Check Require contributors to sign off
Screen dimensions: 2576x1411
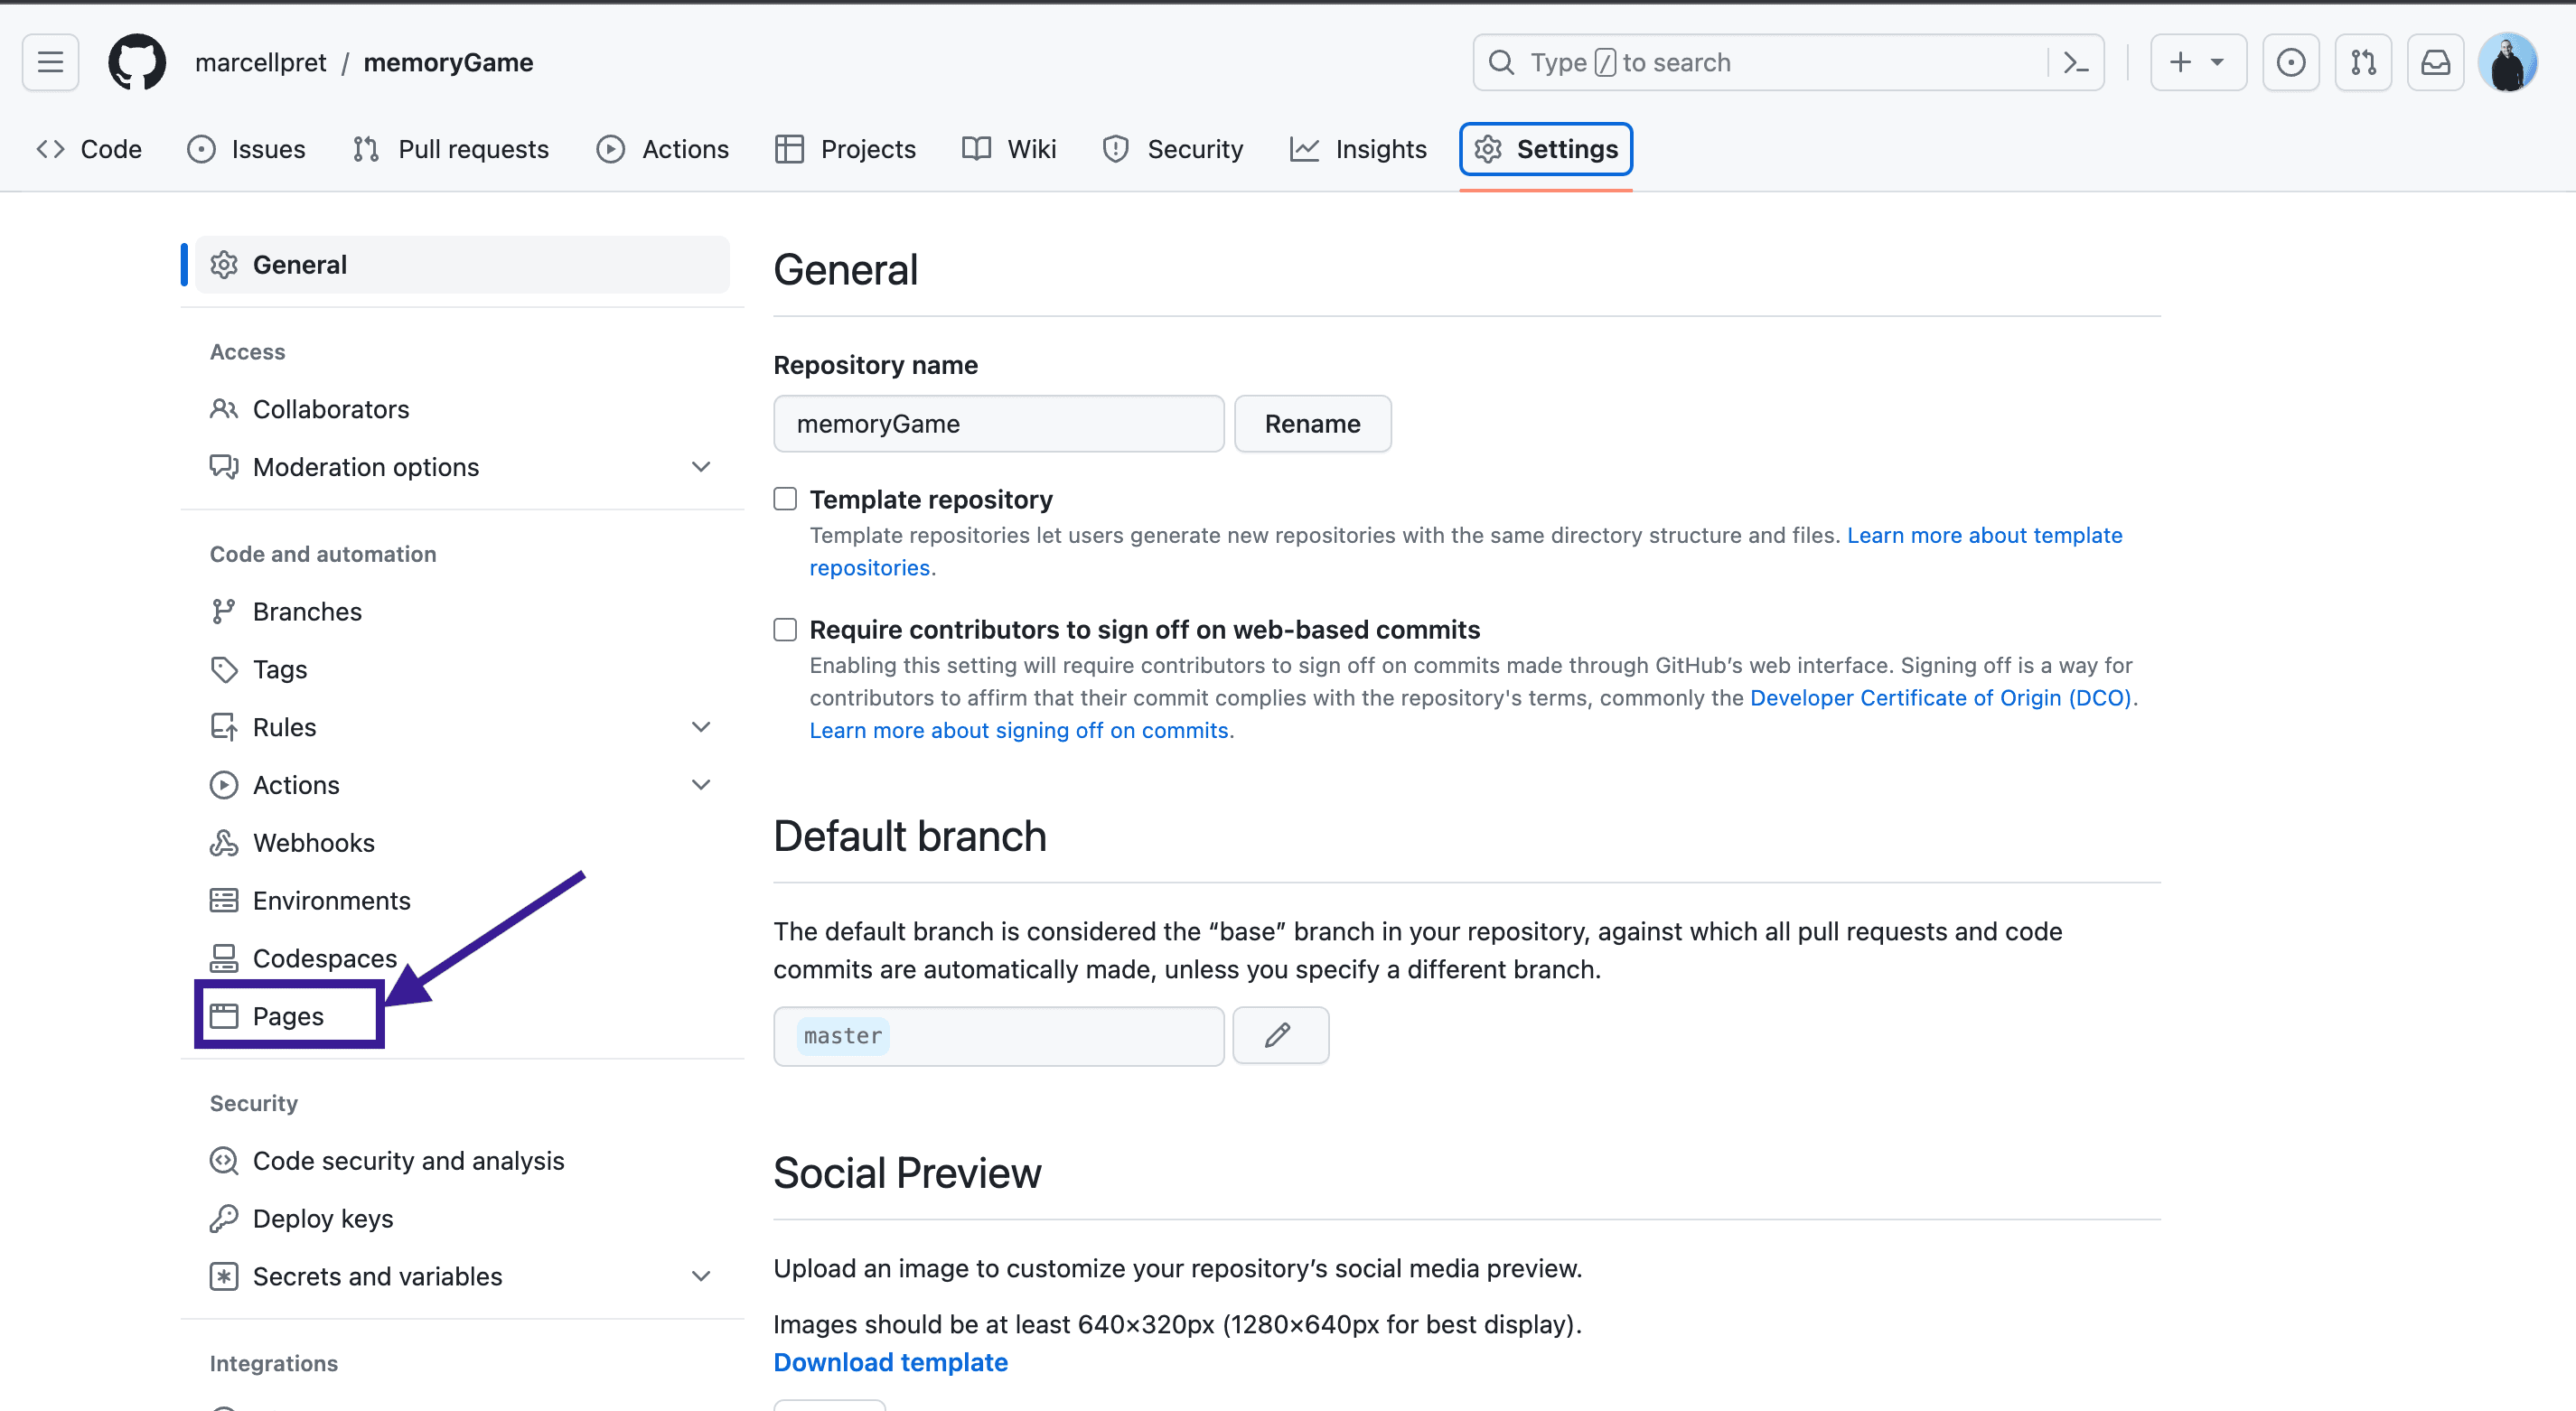click(x=784, y=629)
